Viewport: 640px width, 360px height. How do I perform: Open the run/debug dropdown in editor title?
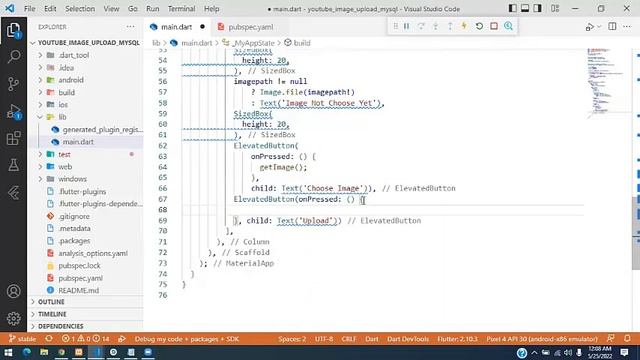(x=599, y=27)
